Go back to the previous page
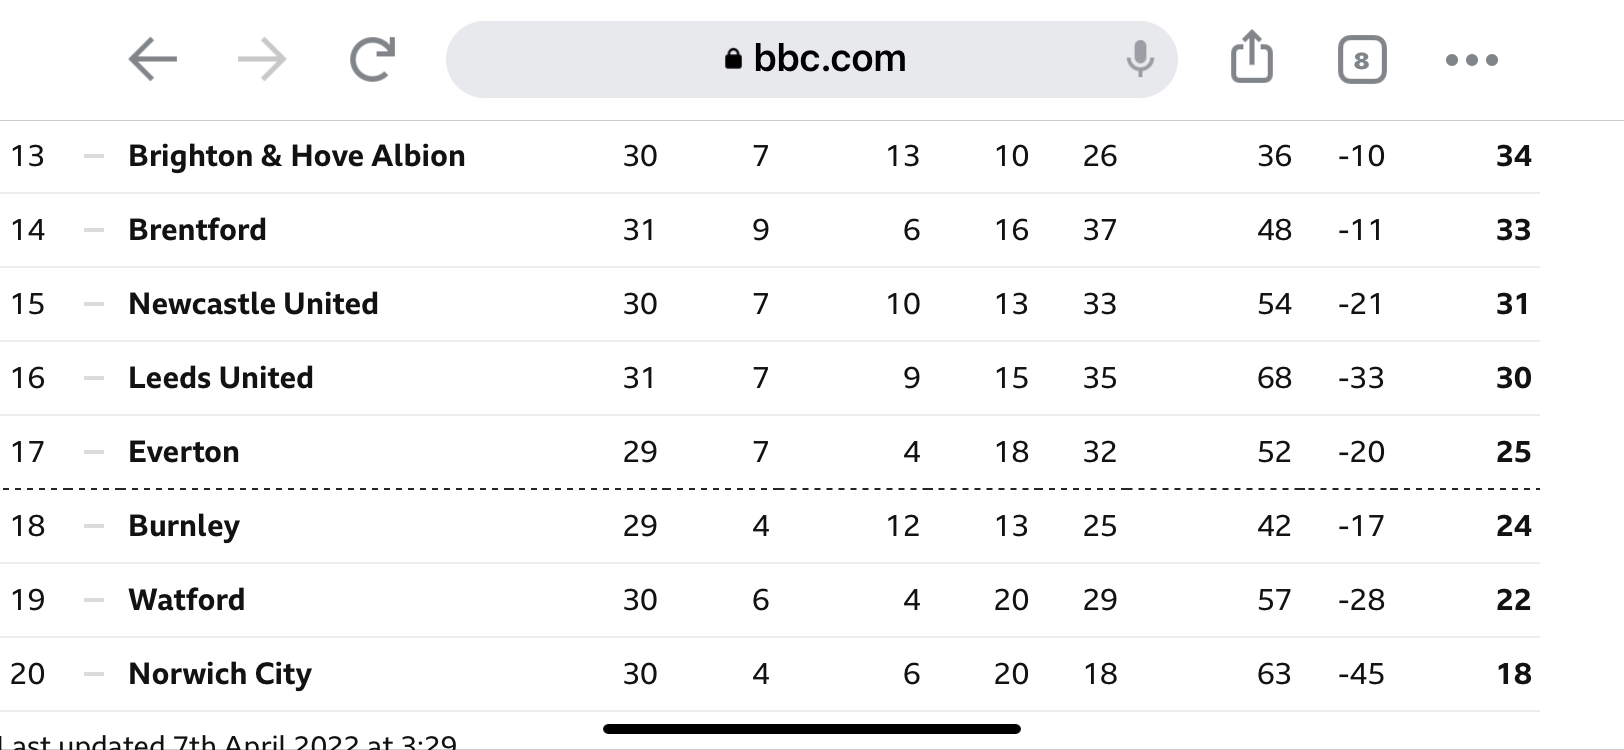This screenshot has height=750, width=1624. tap(153, 59)
